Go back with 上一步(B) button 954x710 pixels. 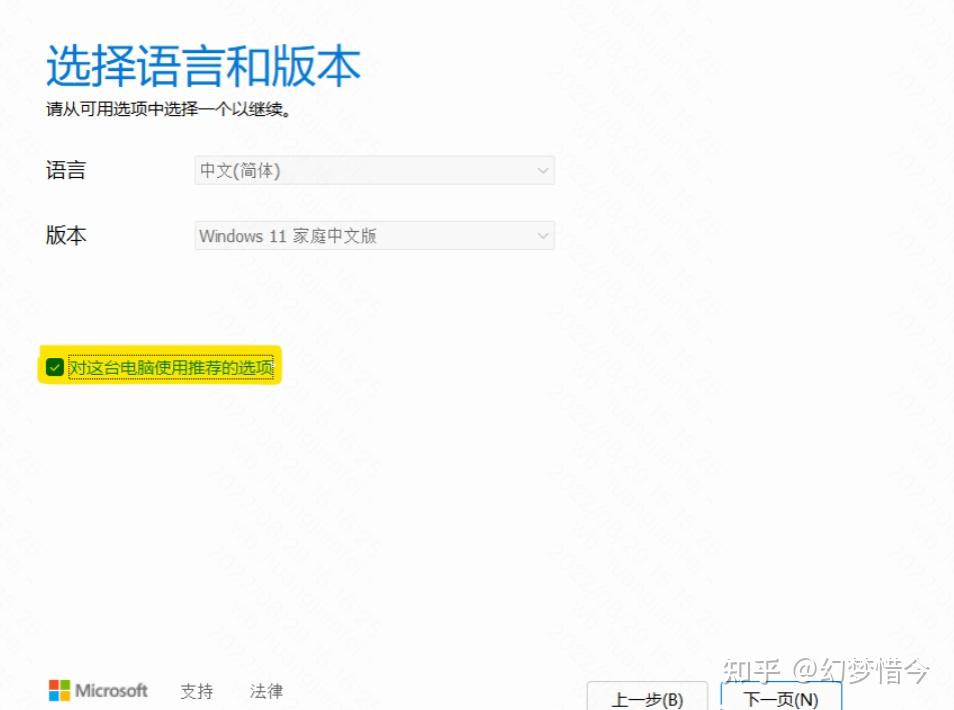tap(647, 697)
